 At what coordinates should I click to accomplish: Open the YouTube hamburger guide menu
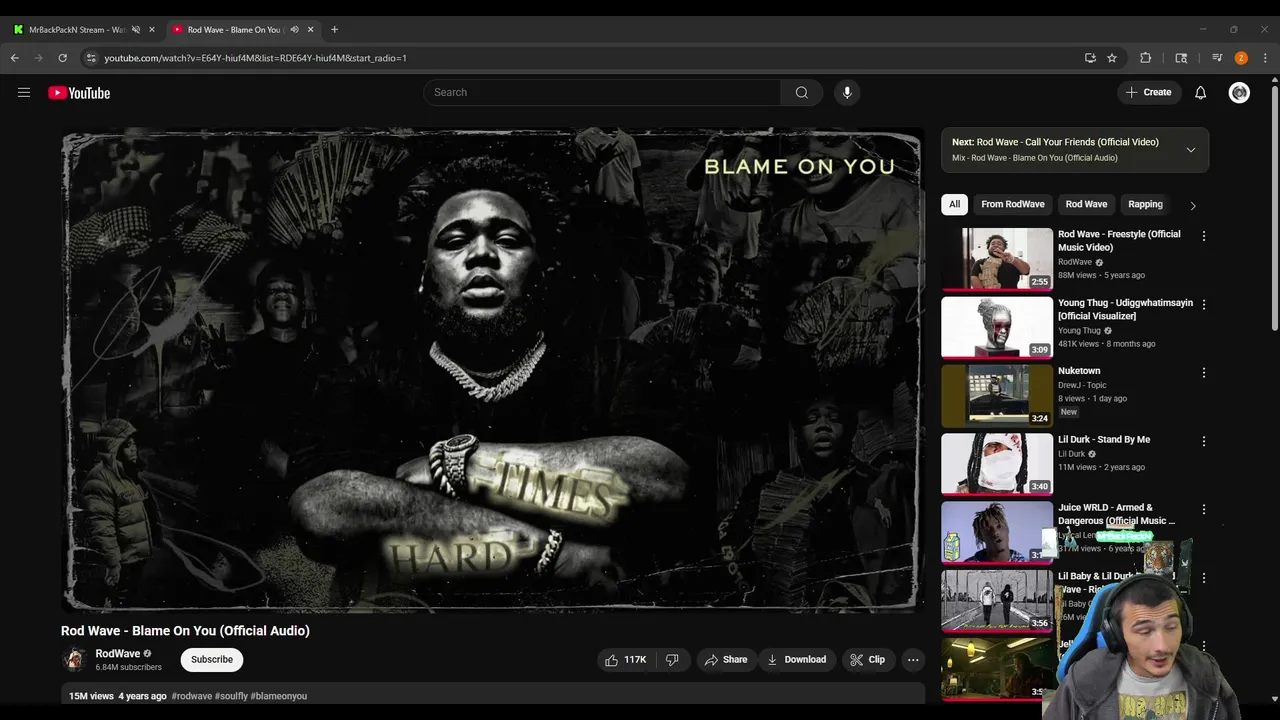click(x=24, y=93)
